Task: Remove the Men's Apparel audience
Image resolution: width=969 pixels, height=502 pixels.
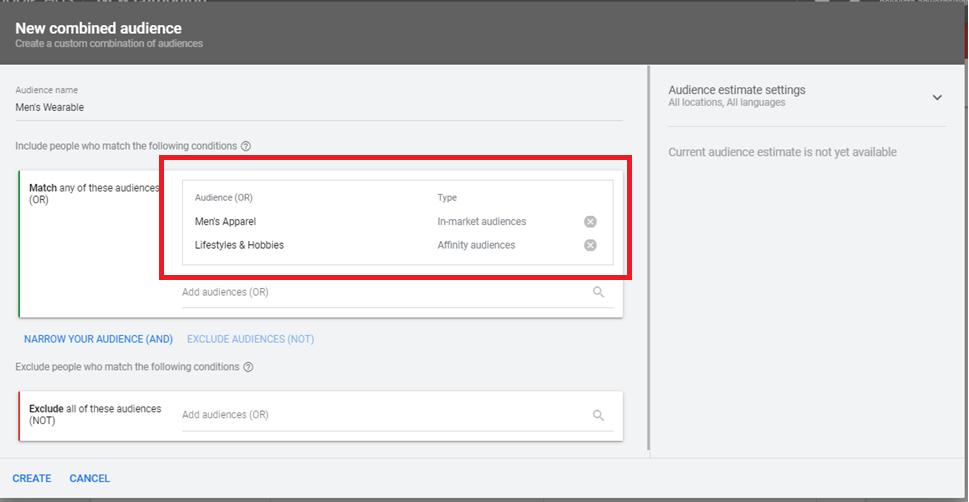Action: click(x=590, y=221)
